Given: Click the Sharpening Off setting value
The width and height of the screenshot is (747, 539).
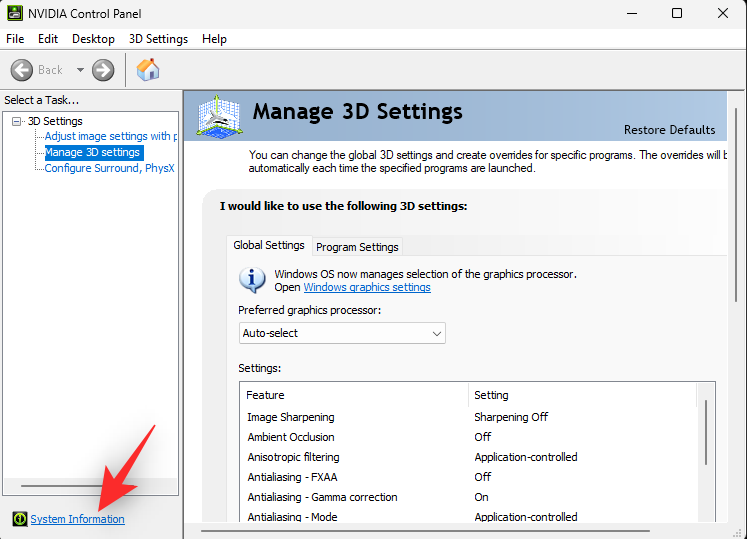Looking at the screenshot, I should click(x=511, y=417).
